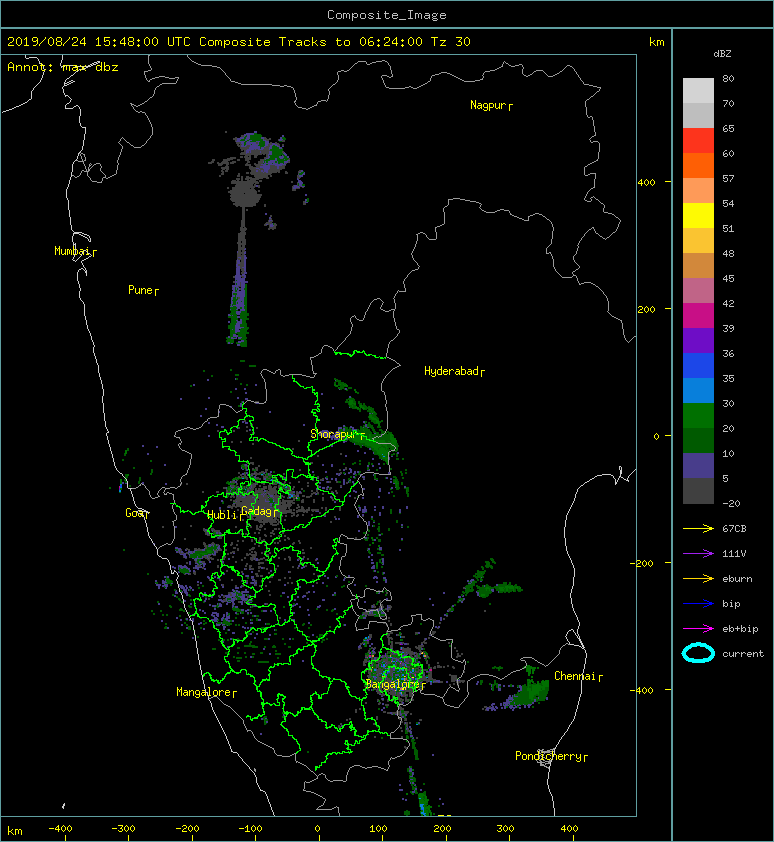Click the Composite_Image title text
The image size is (774, 842).
point(387,15)
